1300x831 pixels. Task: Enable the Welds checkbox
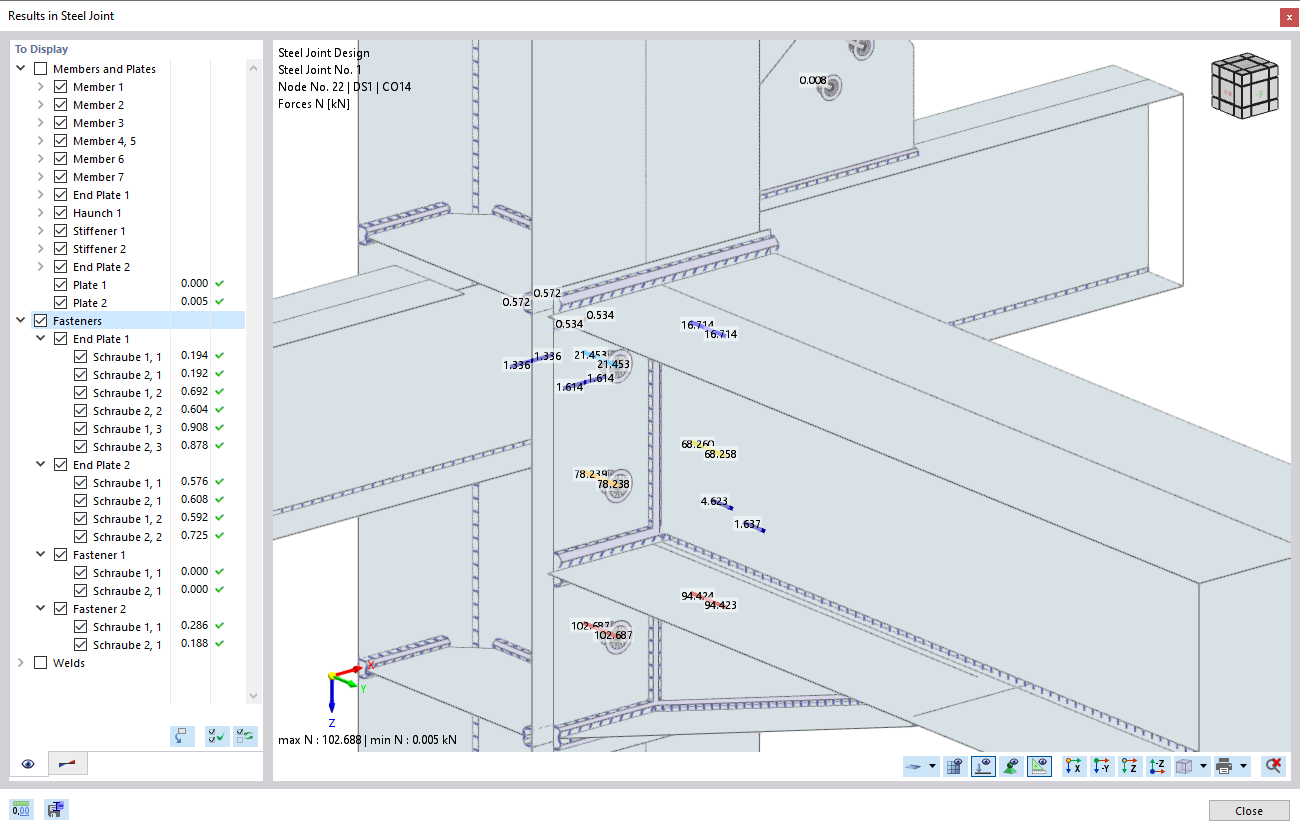(41, 662)
